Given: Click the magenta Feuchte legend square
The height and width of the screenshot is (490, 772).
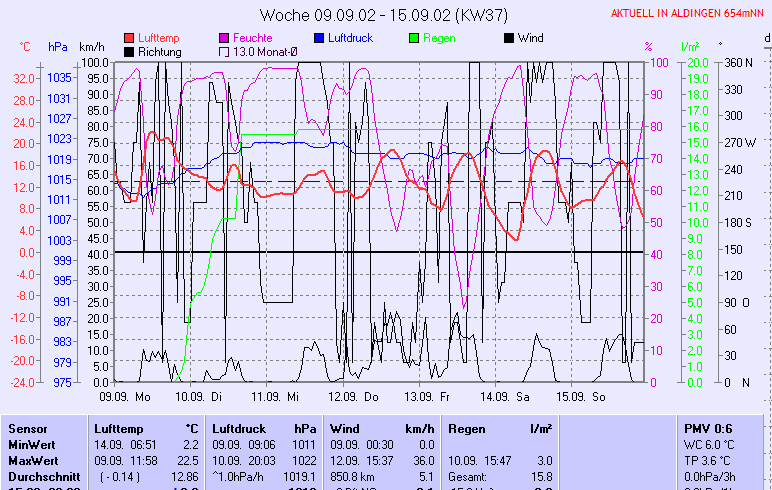Looking at the screenshot, I should coord(224,38).
